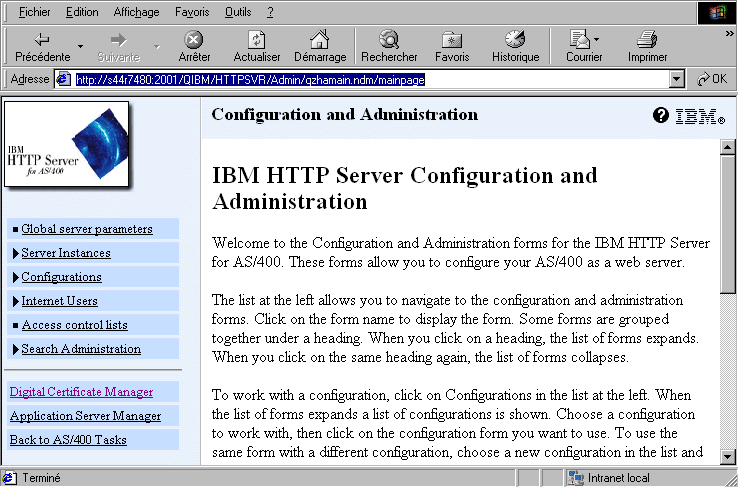The image size is (738, 487).
Task: Open the address bar dropdown list
Action: click(x=677, y=80)
